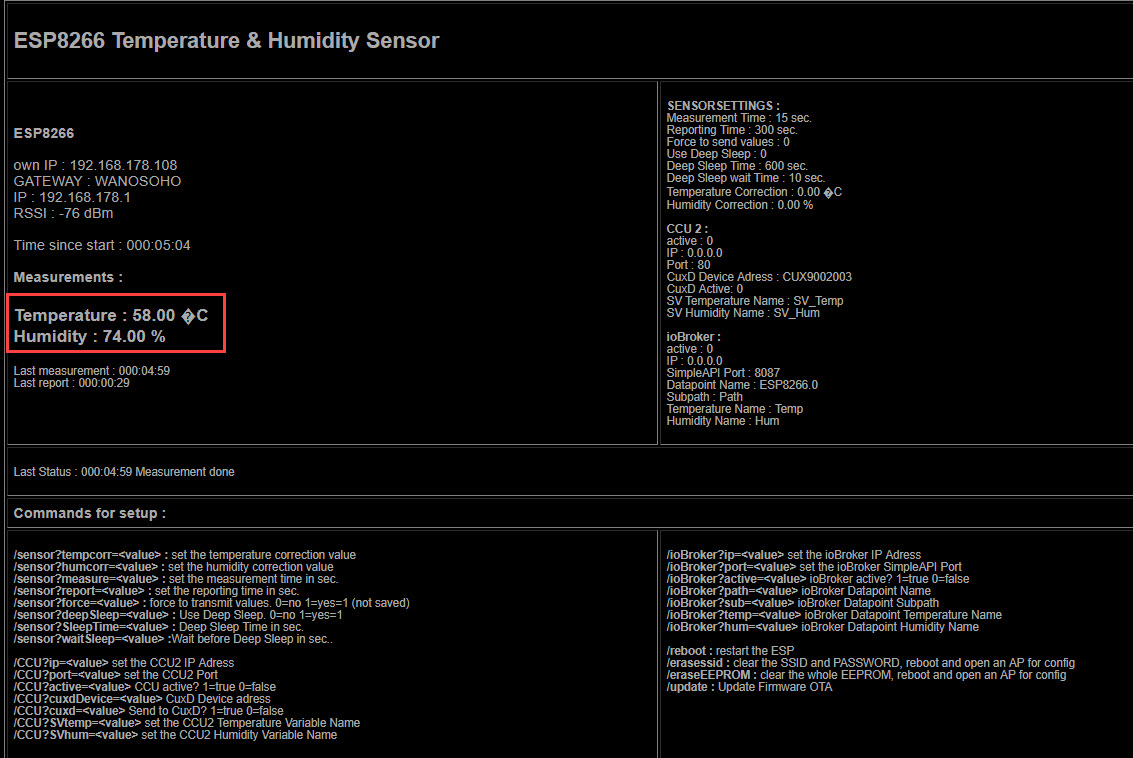Click the /ioBroker?ip=<value> command
Screen dimensions: 1133x758
794,555
